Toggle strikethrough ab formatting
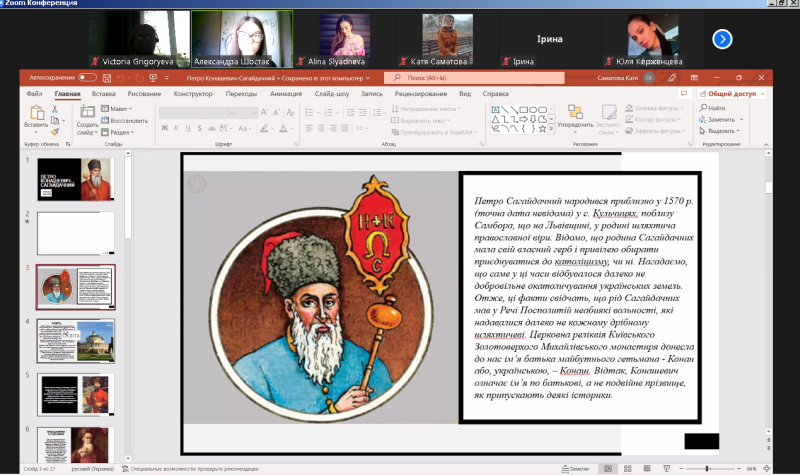 (211, 128)
